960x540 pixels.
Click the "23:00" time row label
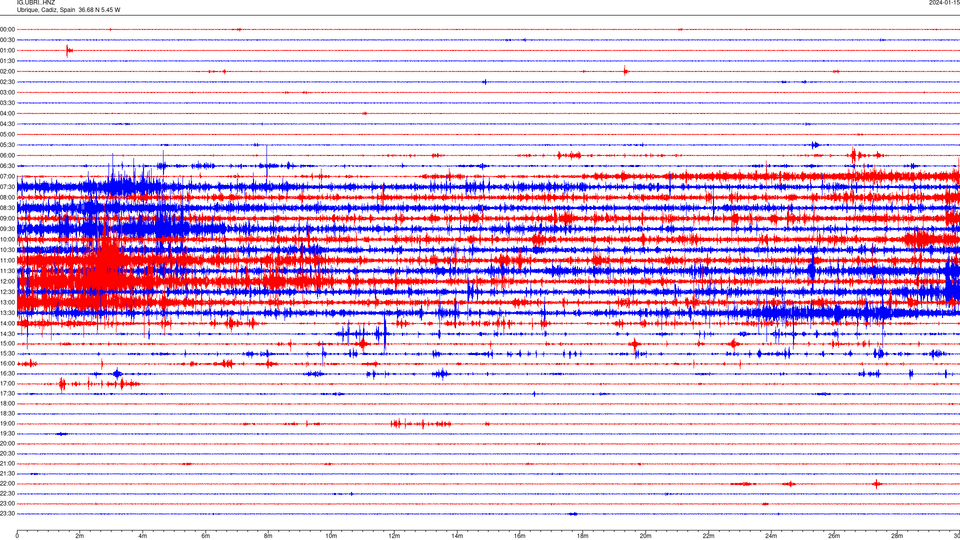coord(7,504)
